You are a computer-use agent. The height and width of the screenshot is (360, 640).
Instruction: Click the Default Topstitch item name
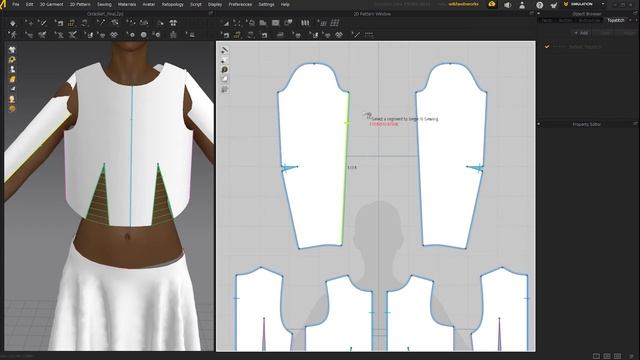pos(585,47)
